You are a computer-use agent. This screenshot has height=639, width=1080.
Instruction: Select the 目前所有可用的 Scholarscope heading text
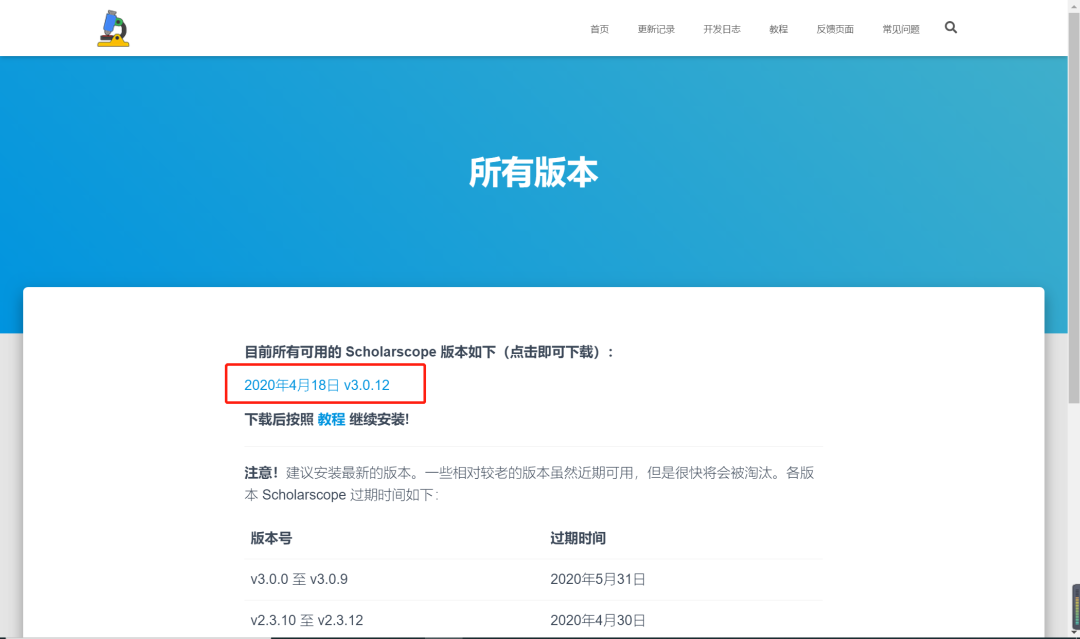click(x=429, y=352)
